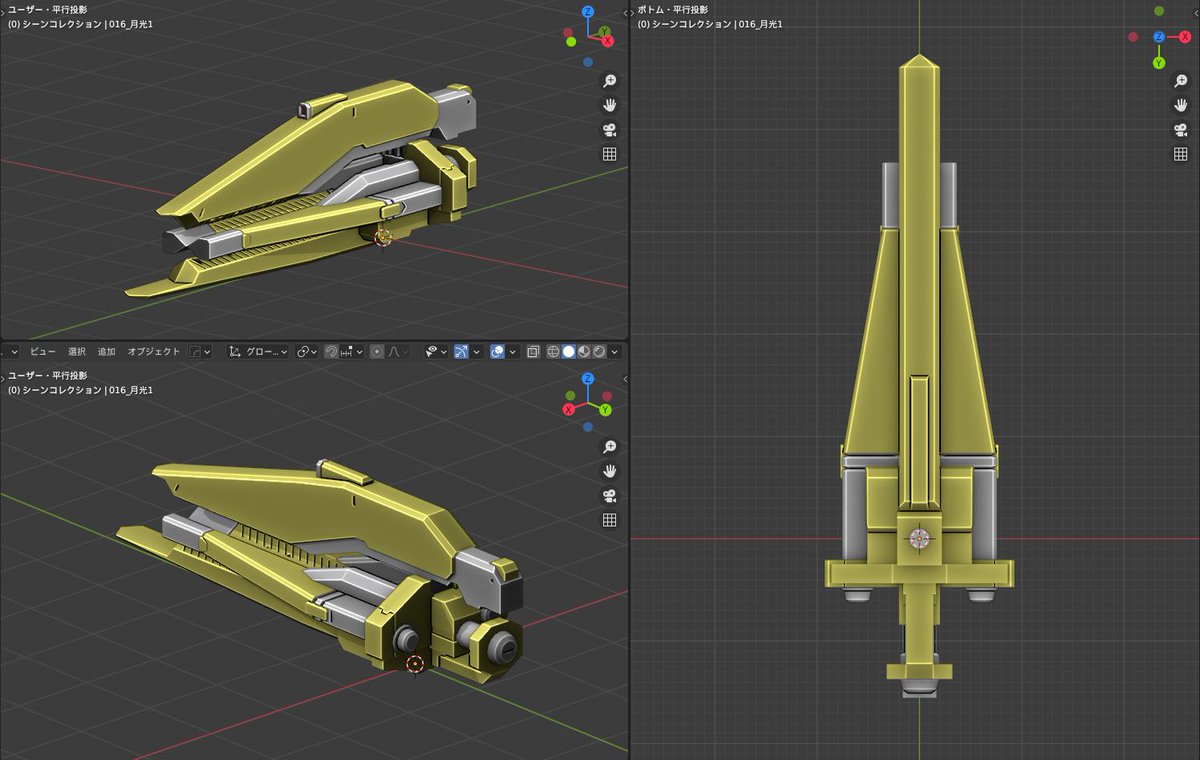This screenshot has height=760, width=1200.
Task: Click ボトム・平行投影 label in right viewport
Action: (x=672, y=9)
